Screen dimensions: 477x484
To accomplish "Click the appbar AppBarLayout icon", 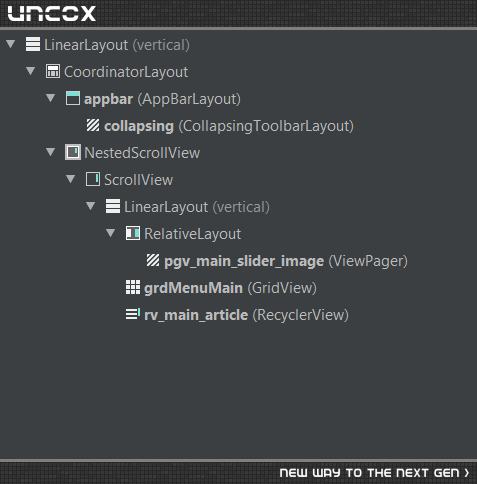I will [x=73, y=98].
